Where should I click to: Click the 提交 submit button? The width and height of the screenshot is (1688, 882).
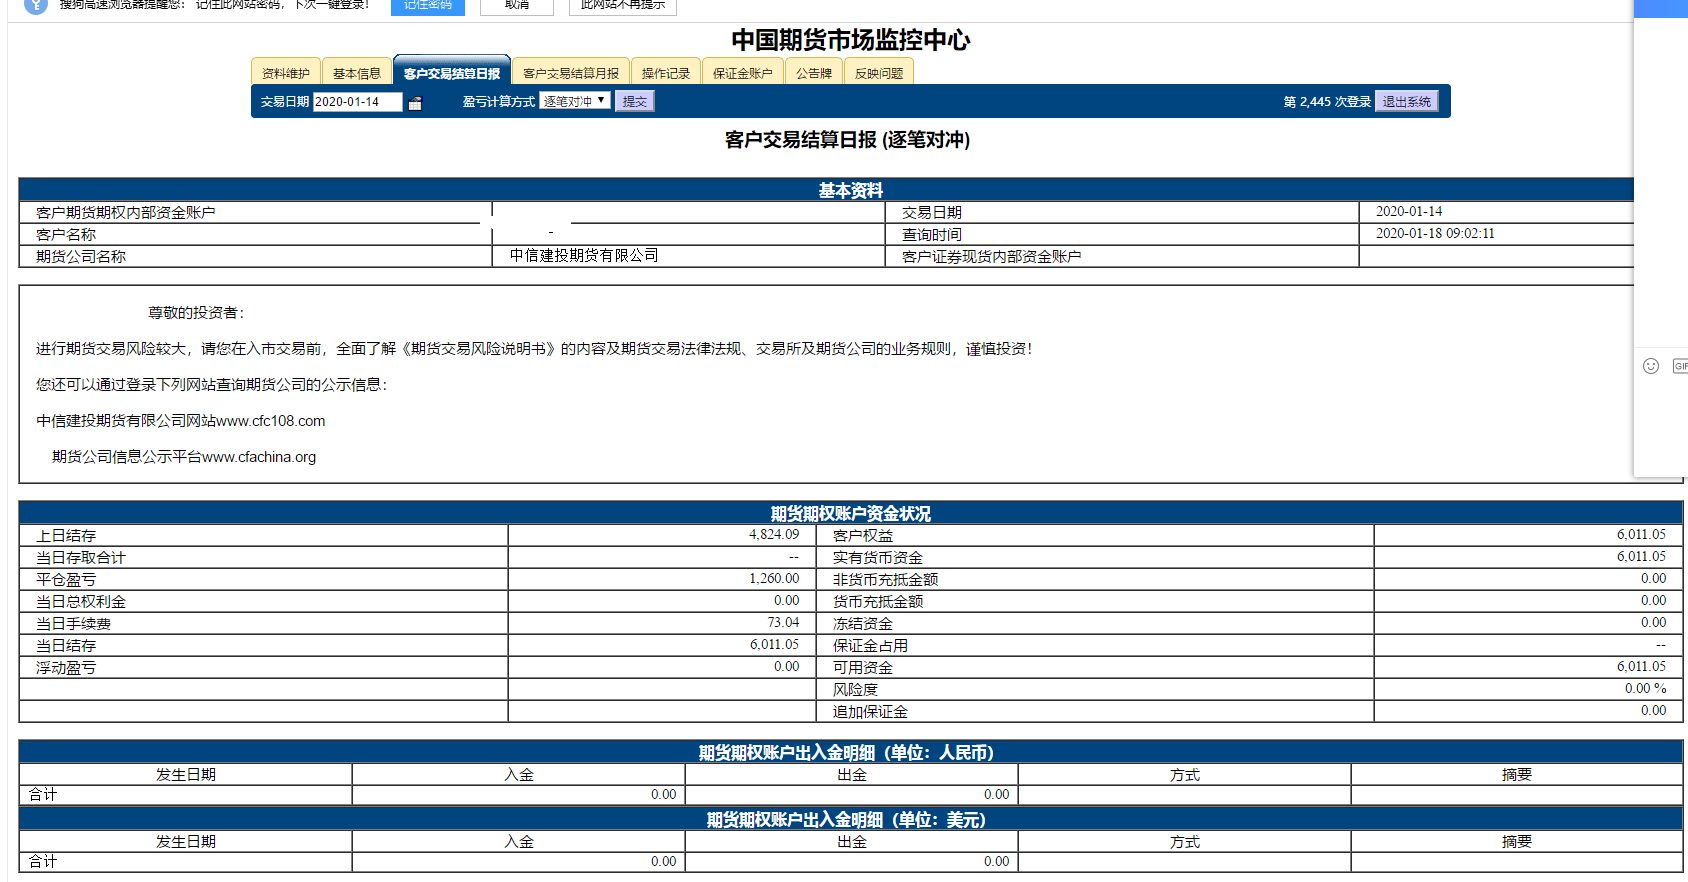[x=634, y=101]
